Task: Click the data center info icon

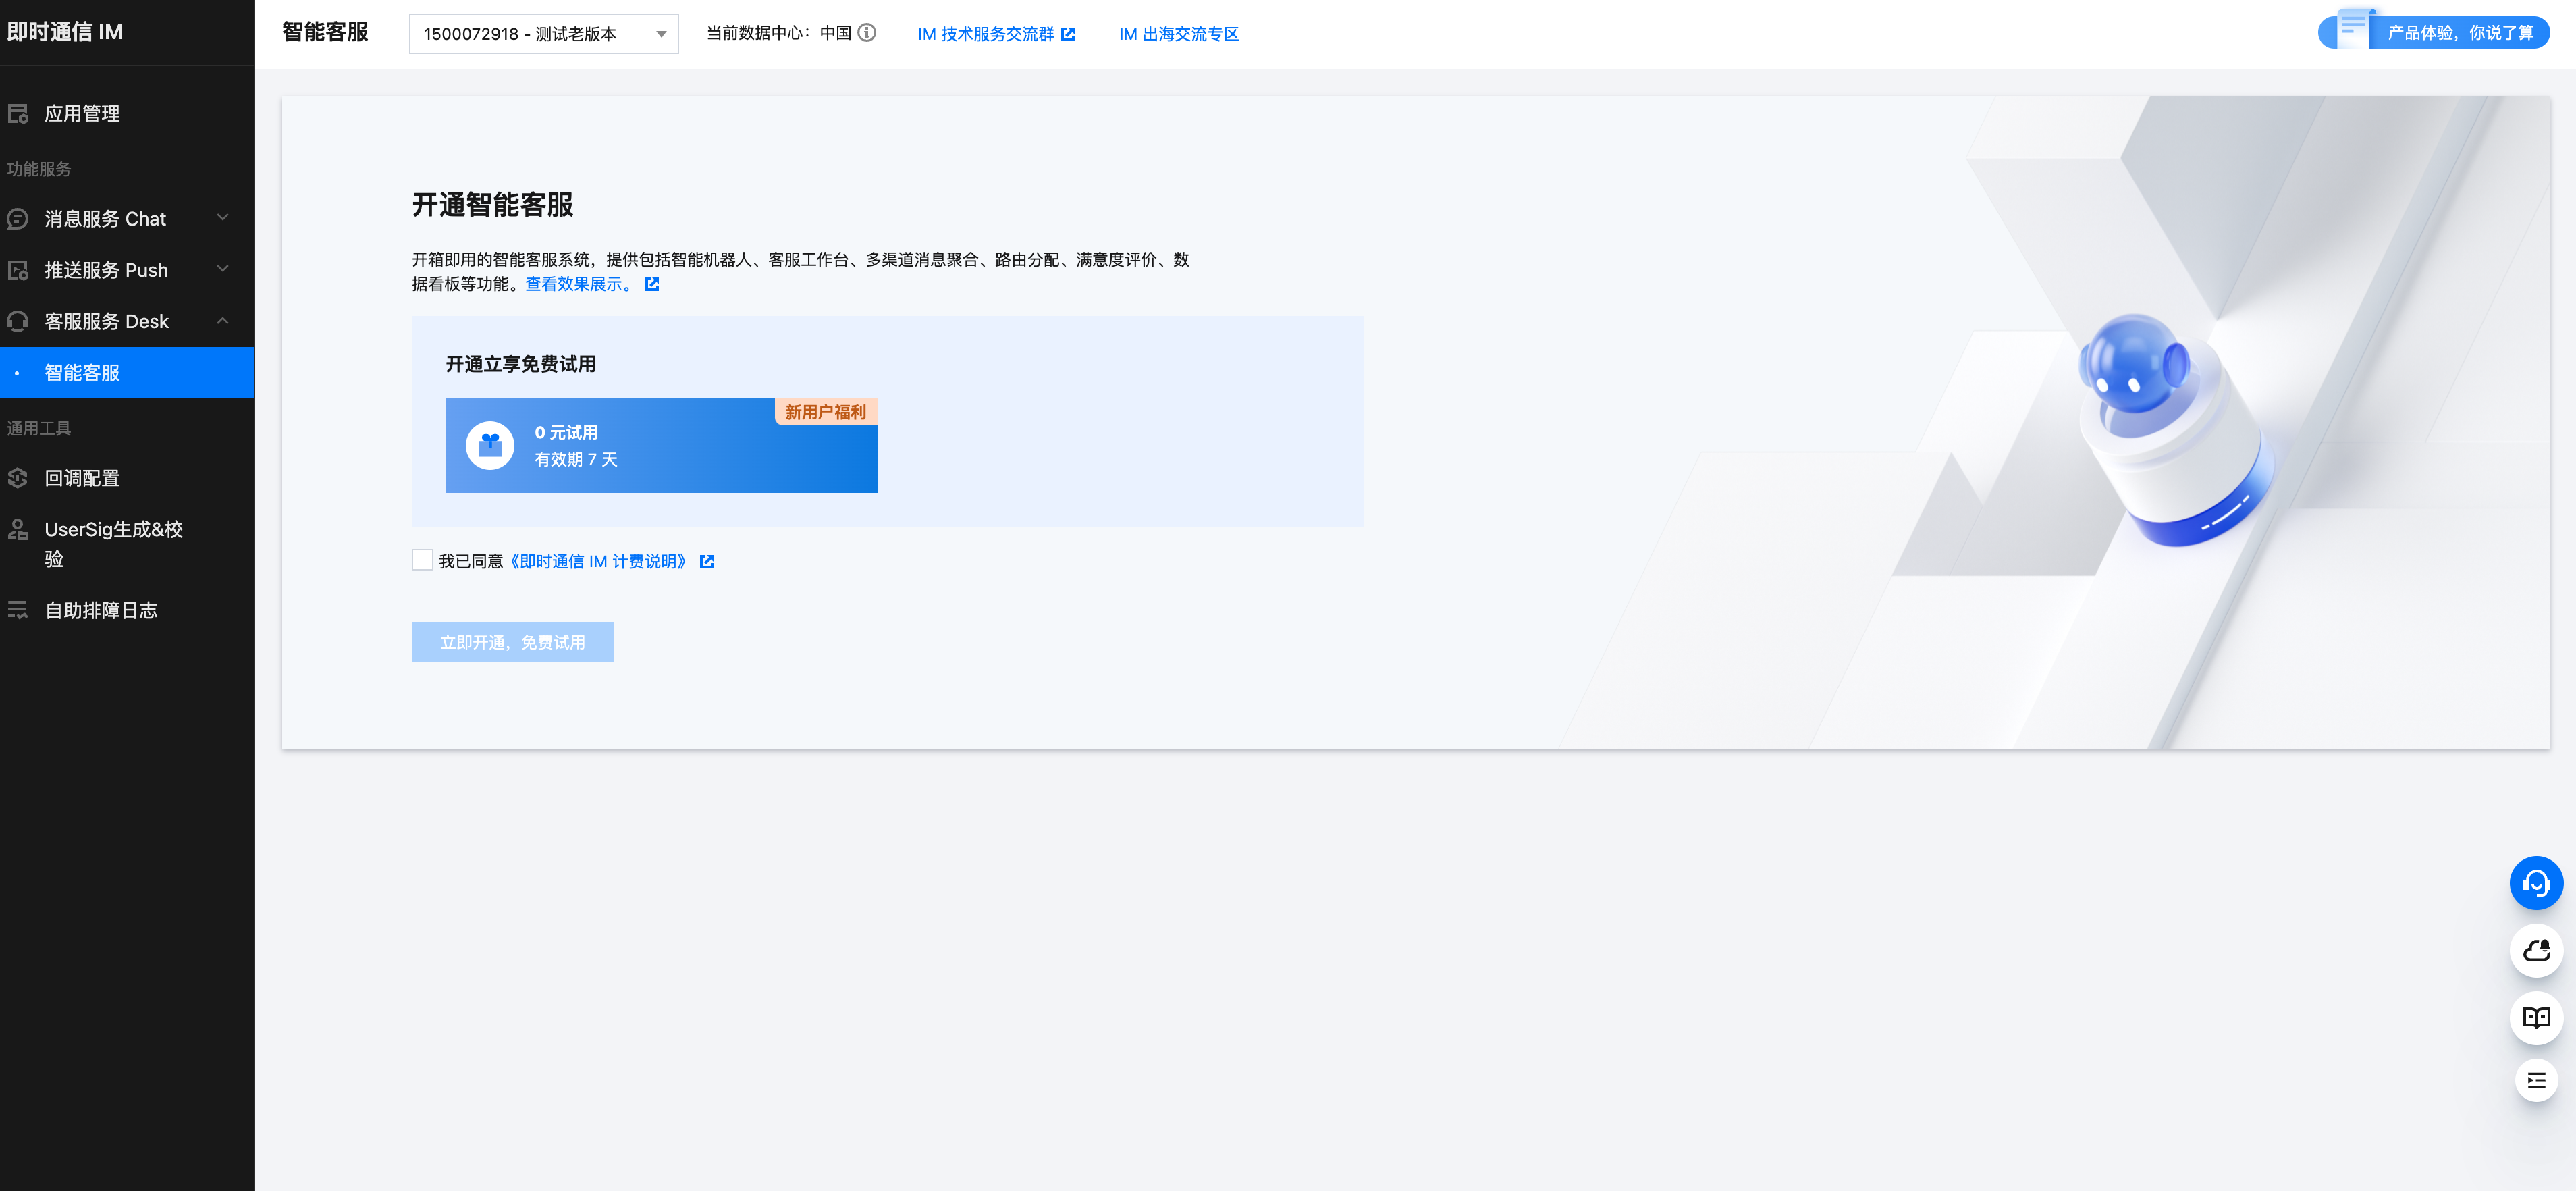Action: click(x=867, y=33)
